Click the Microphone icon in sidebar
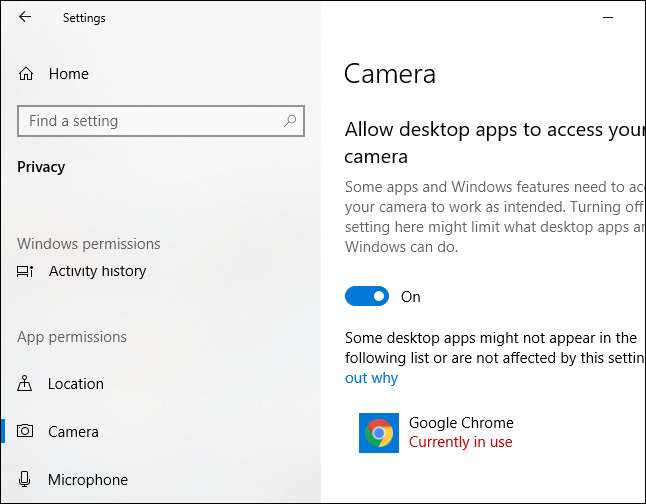This screenshot has height=504, width=646. (26, 480)
